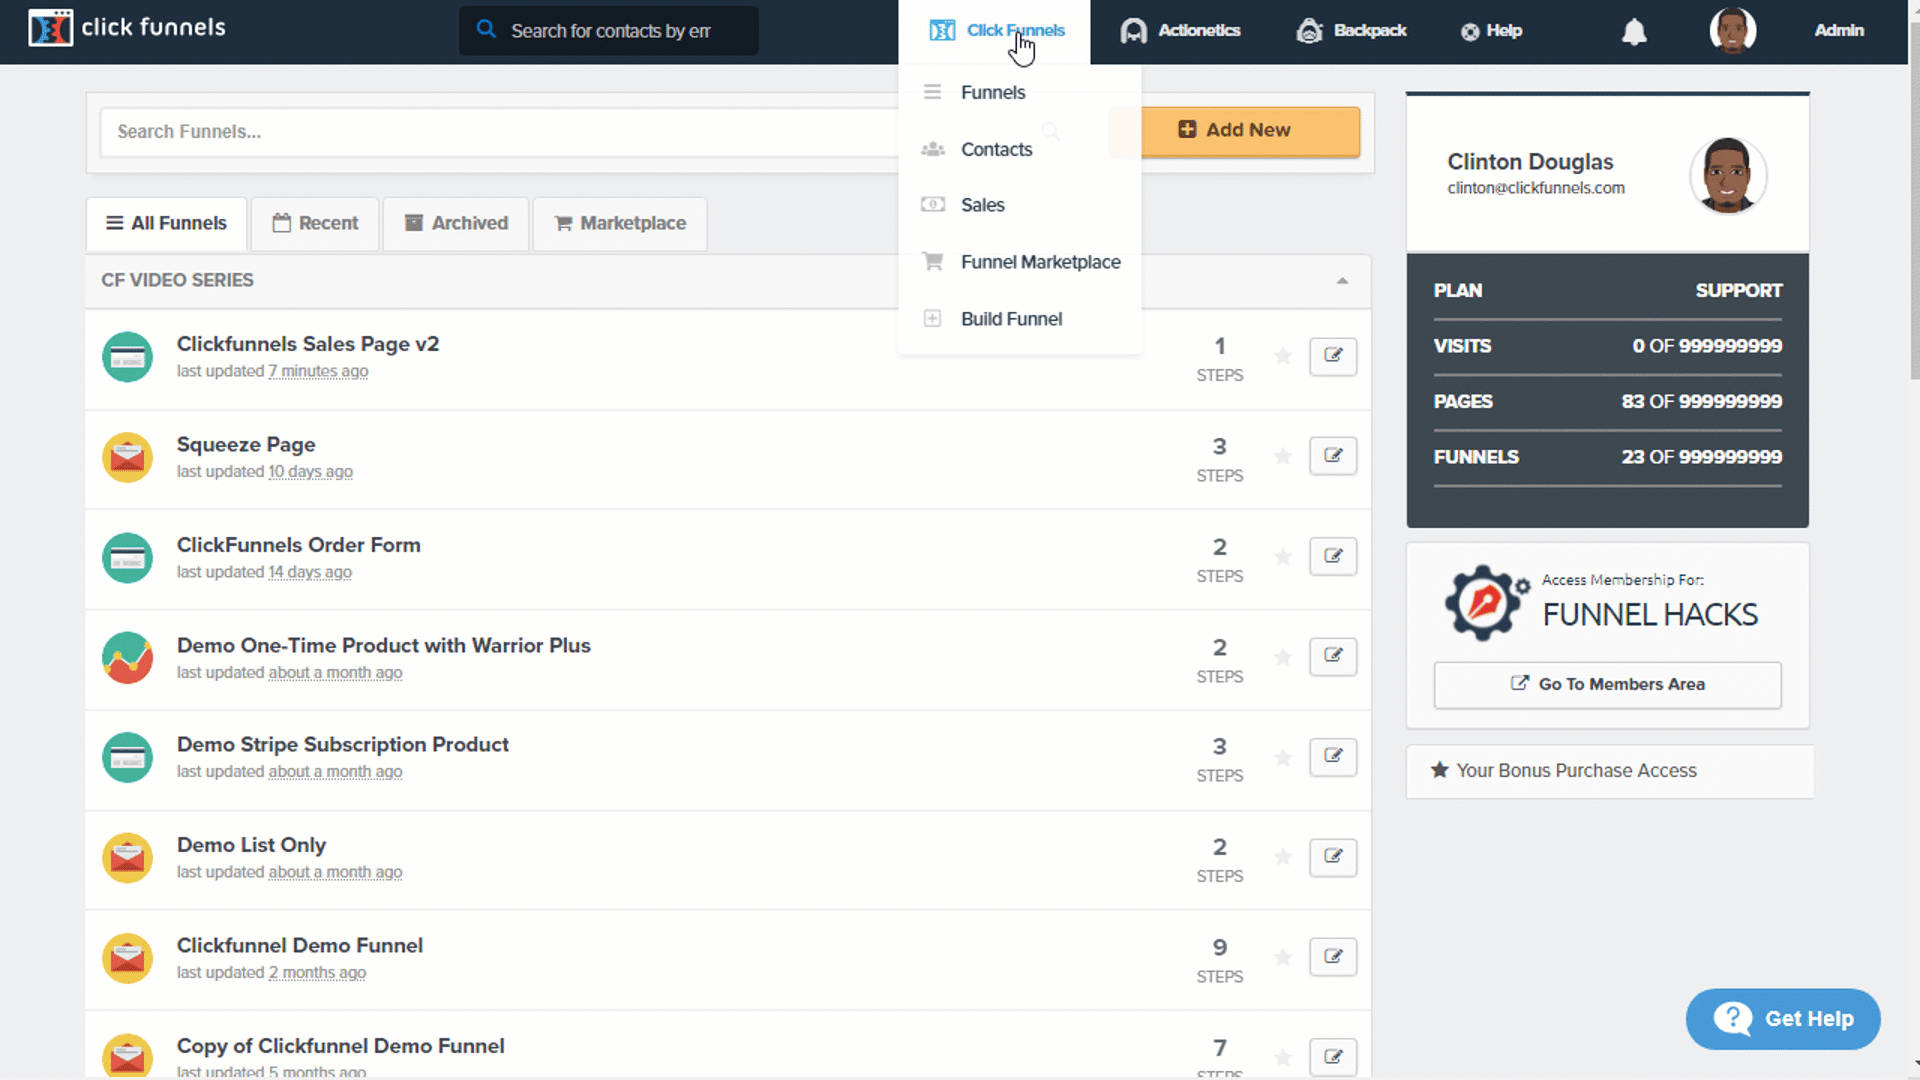Open the Admin dropdown
The height and width of the screenshot is (1080, 1920).
1838,30
